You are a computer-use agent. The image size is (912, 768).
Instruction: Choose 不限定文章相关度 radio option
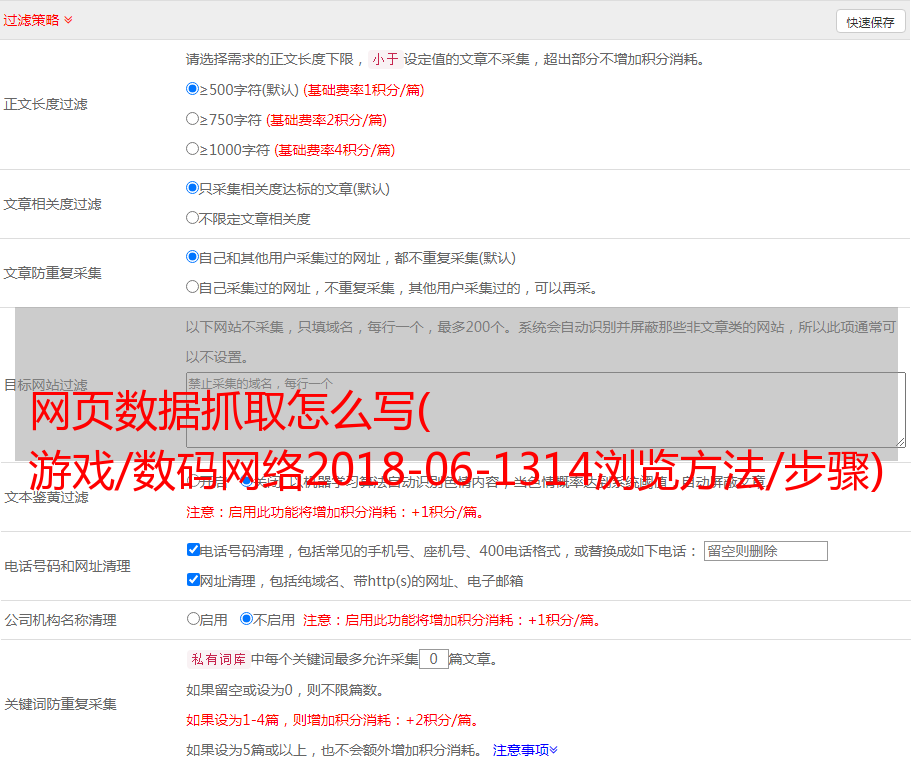[x=192, y=218]
